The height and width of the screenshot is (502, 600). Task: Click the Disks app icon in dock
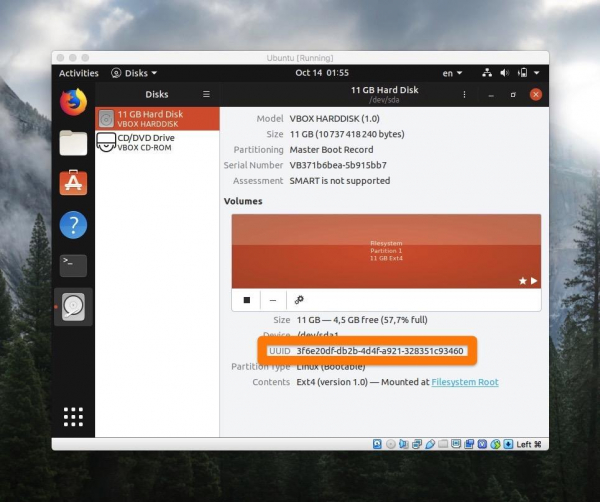click(73, 307)
